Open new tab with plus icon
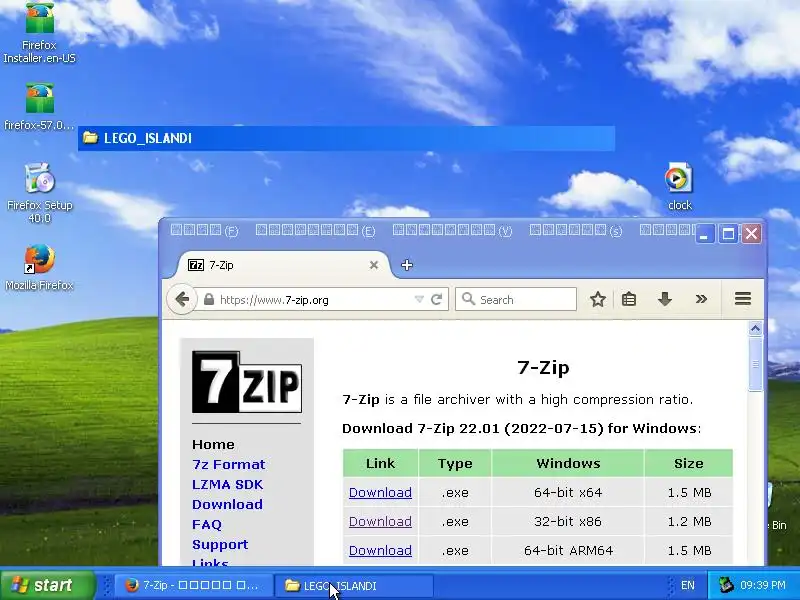 pyautogui.click(x=407, y=265)
